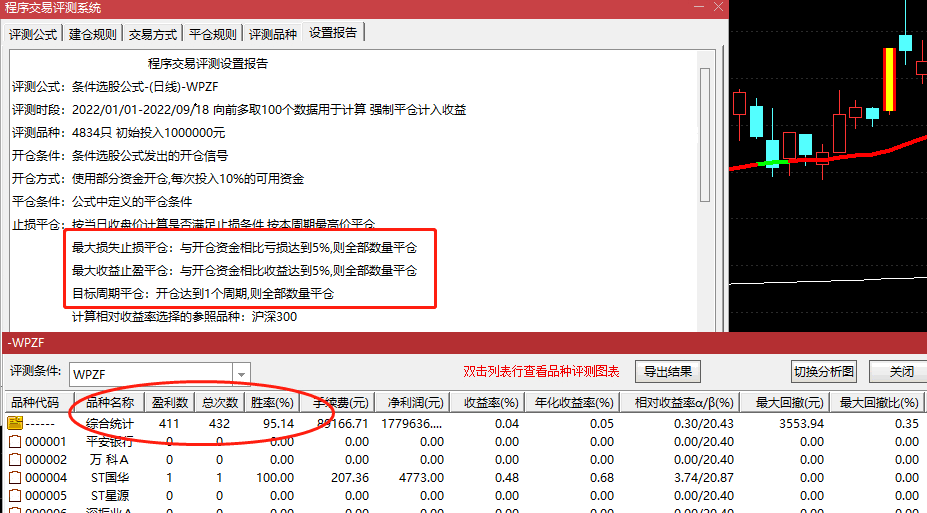Viewport: 927px width, 513px height.
Task: Switch to the 评测公式 tab
Action: click(33, 34)
